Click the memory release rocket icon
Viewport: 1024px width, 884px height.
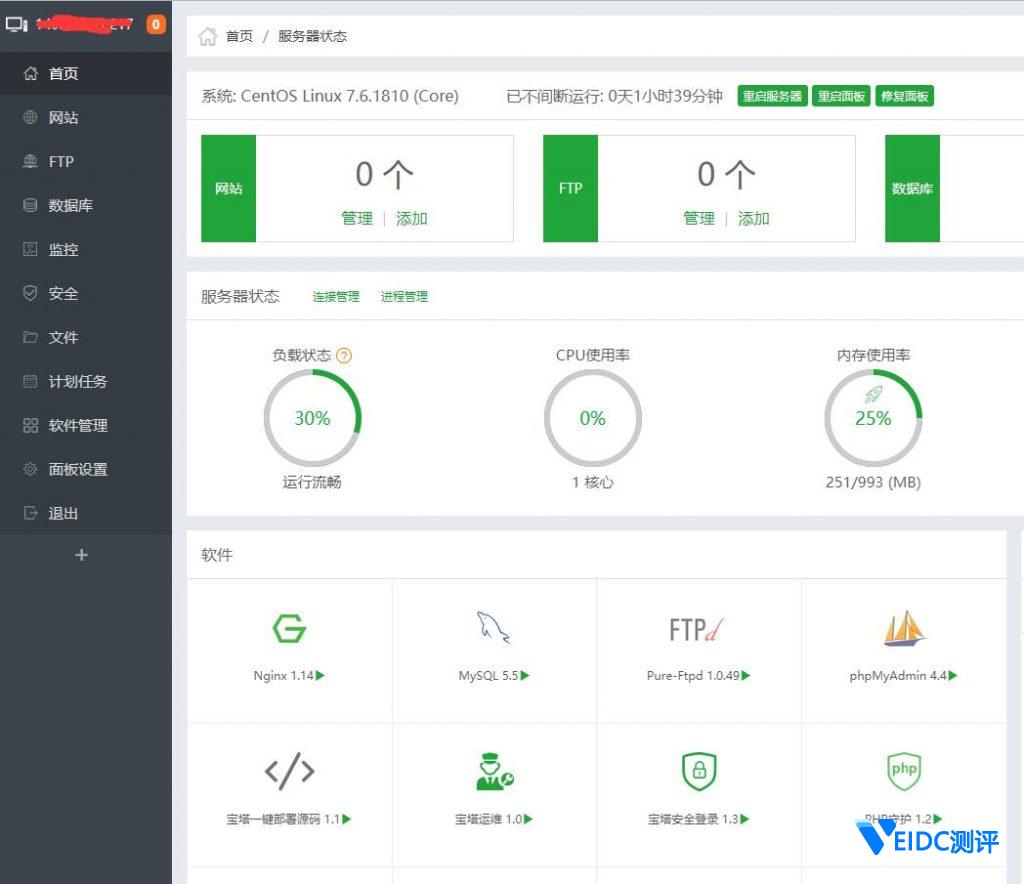(x=873, y=395)
